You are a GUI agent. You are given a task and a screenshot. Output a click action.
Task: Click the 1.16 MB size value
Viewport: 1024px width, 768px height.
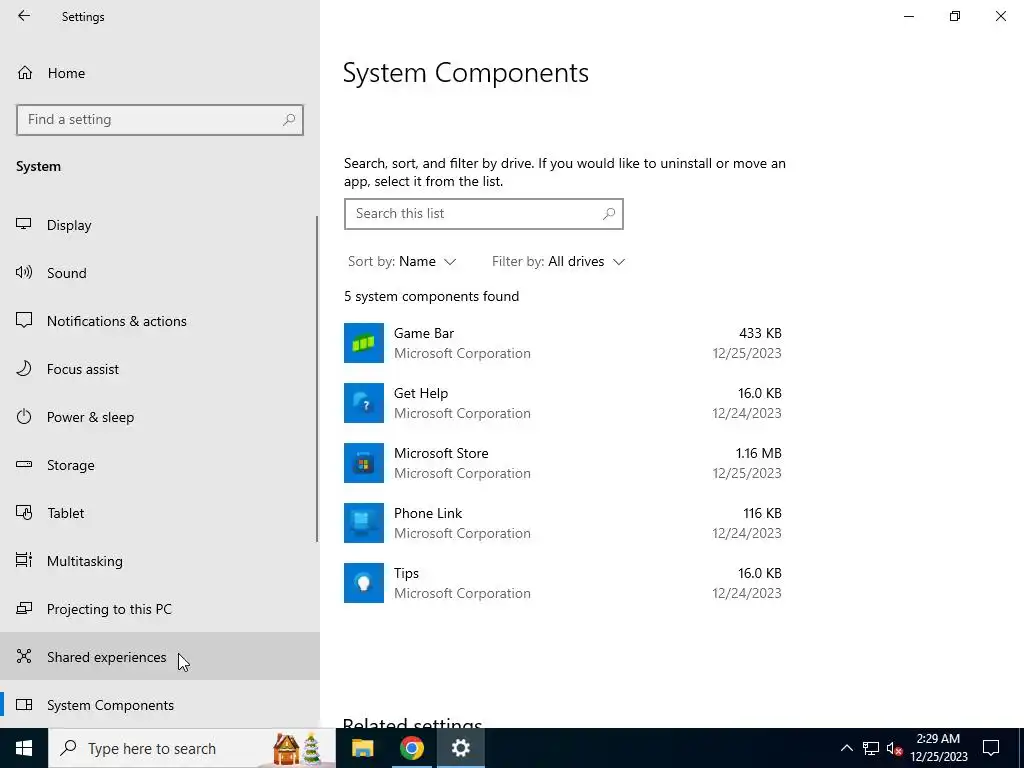pyautogui.click(x=759, y=453)
